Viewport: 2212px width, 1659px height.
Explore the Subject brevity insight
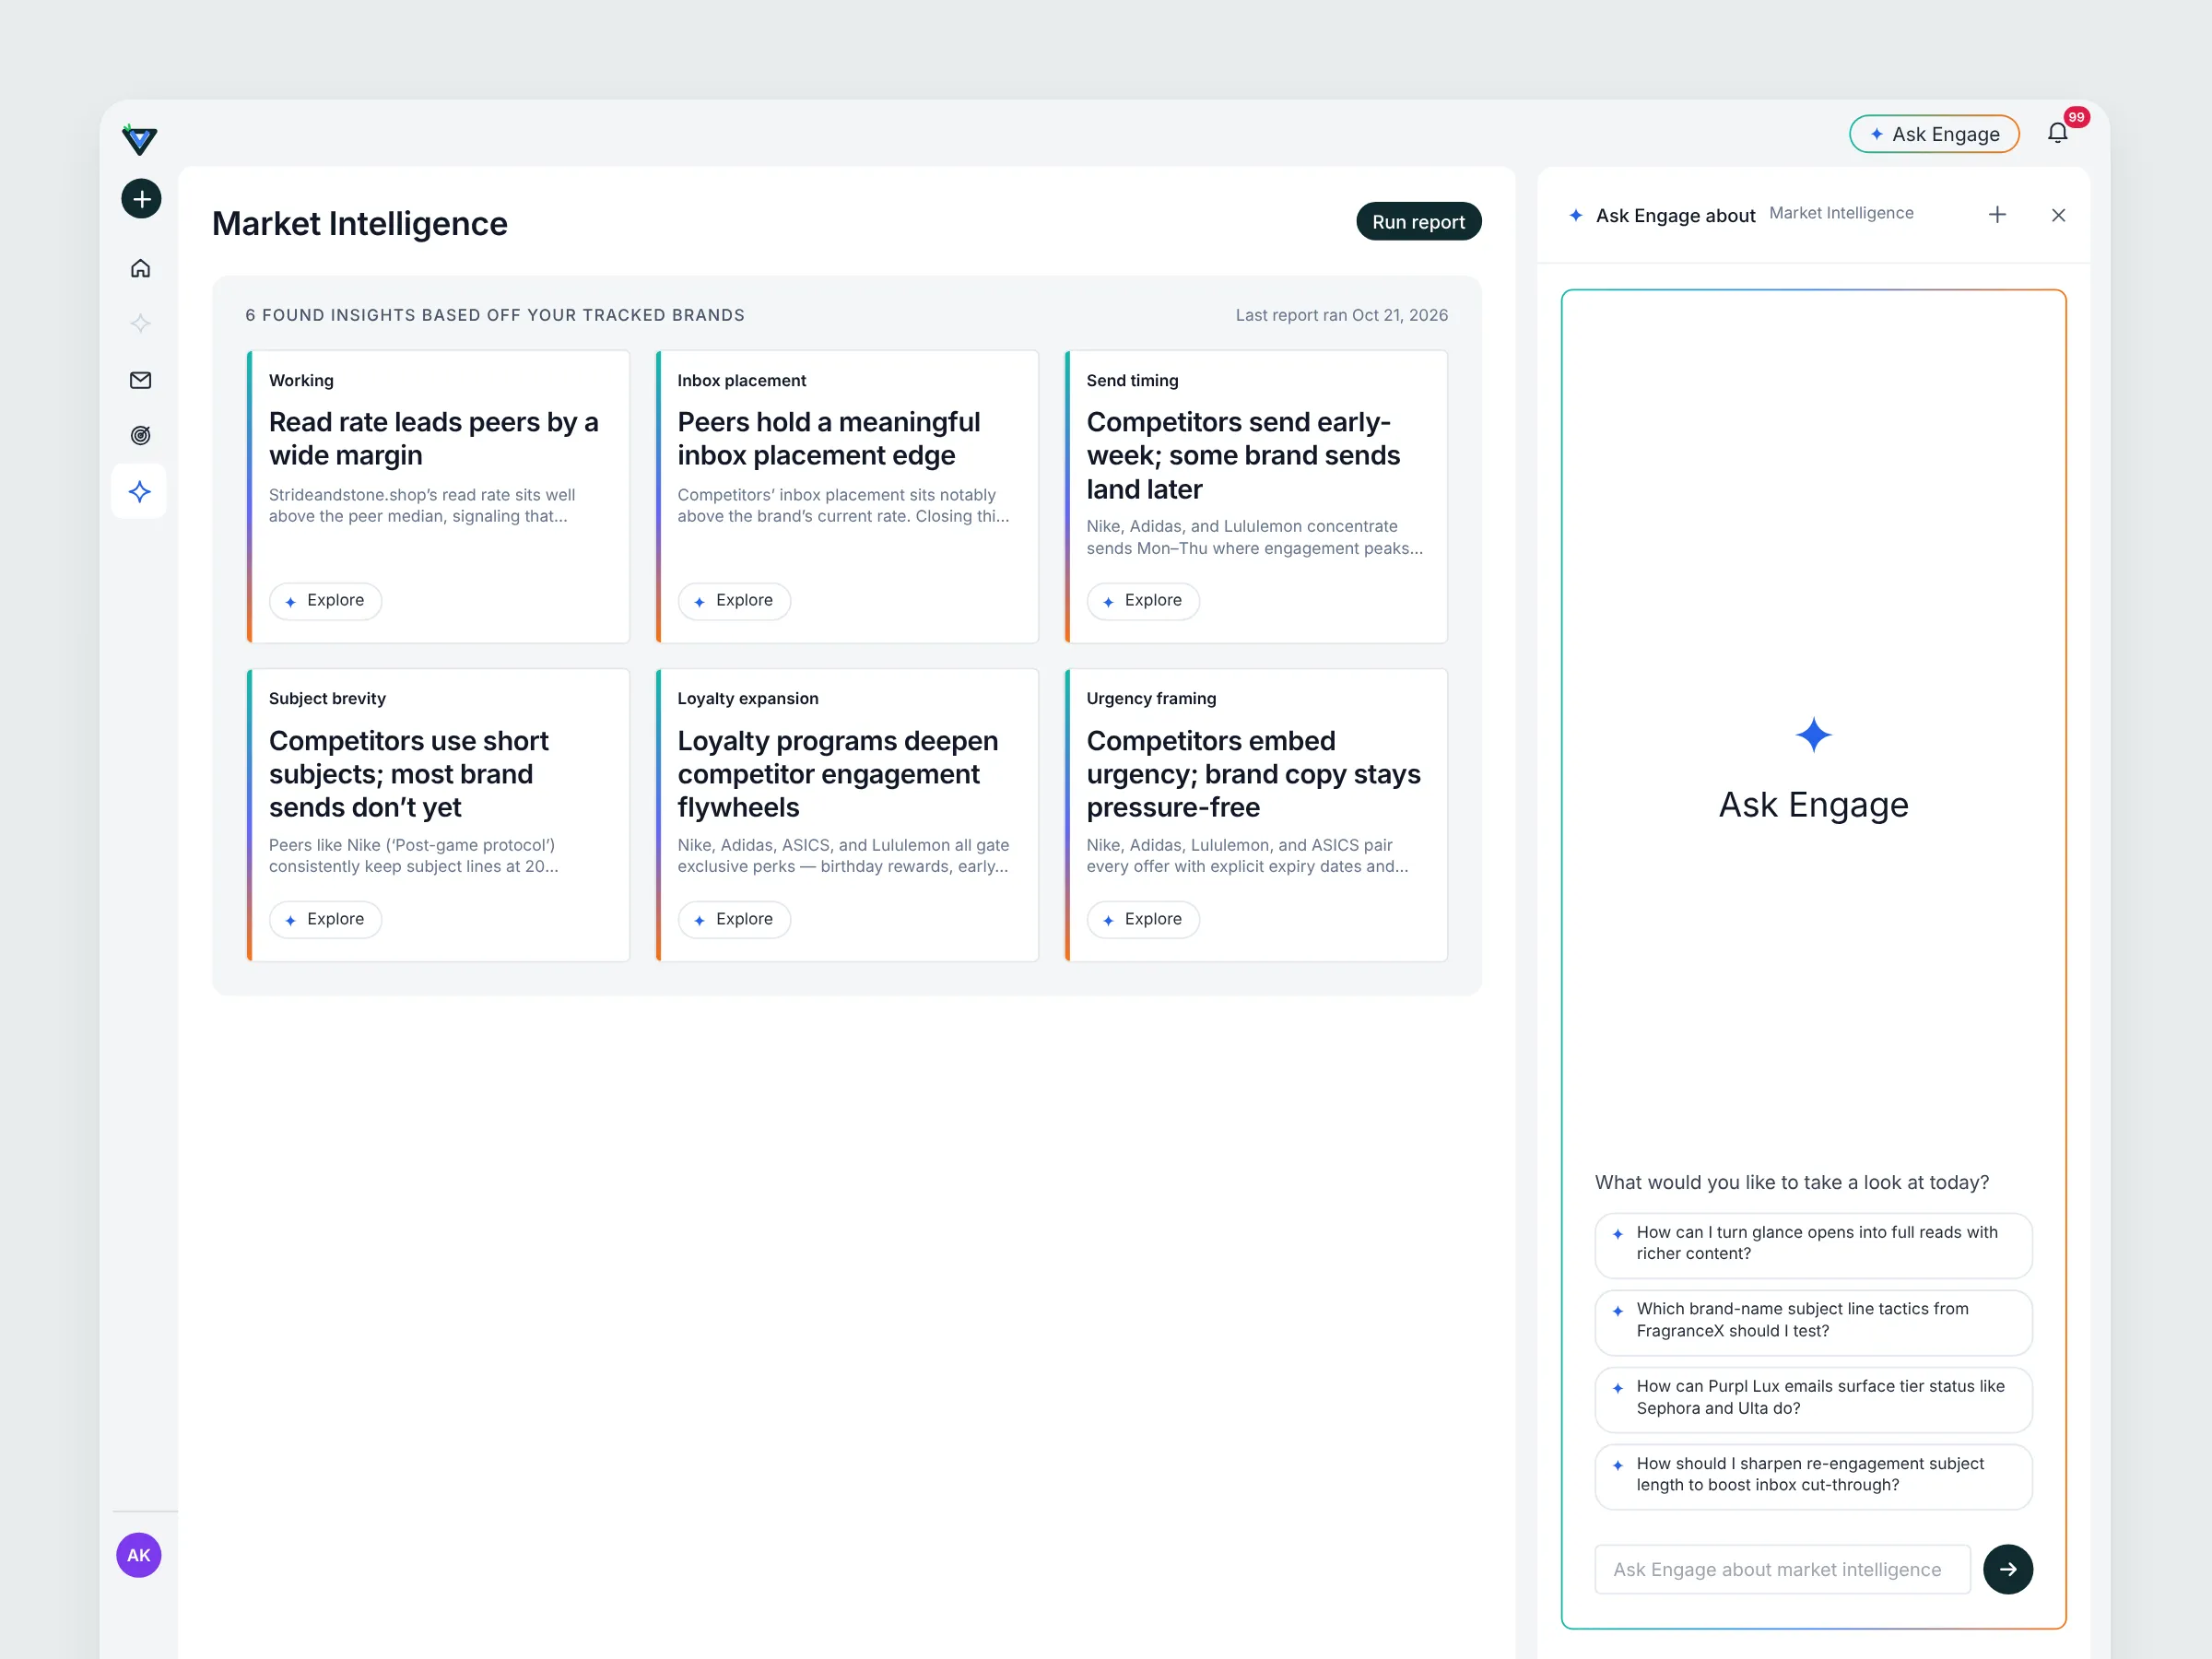click(325, 920)
